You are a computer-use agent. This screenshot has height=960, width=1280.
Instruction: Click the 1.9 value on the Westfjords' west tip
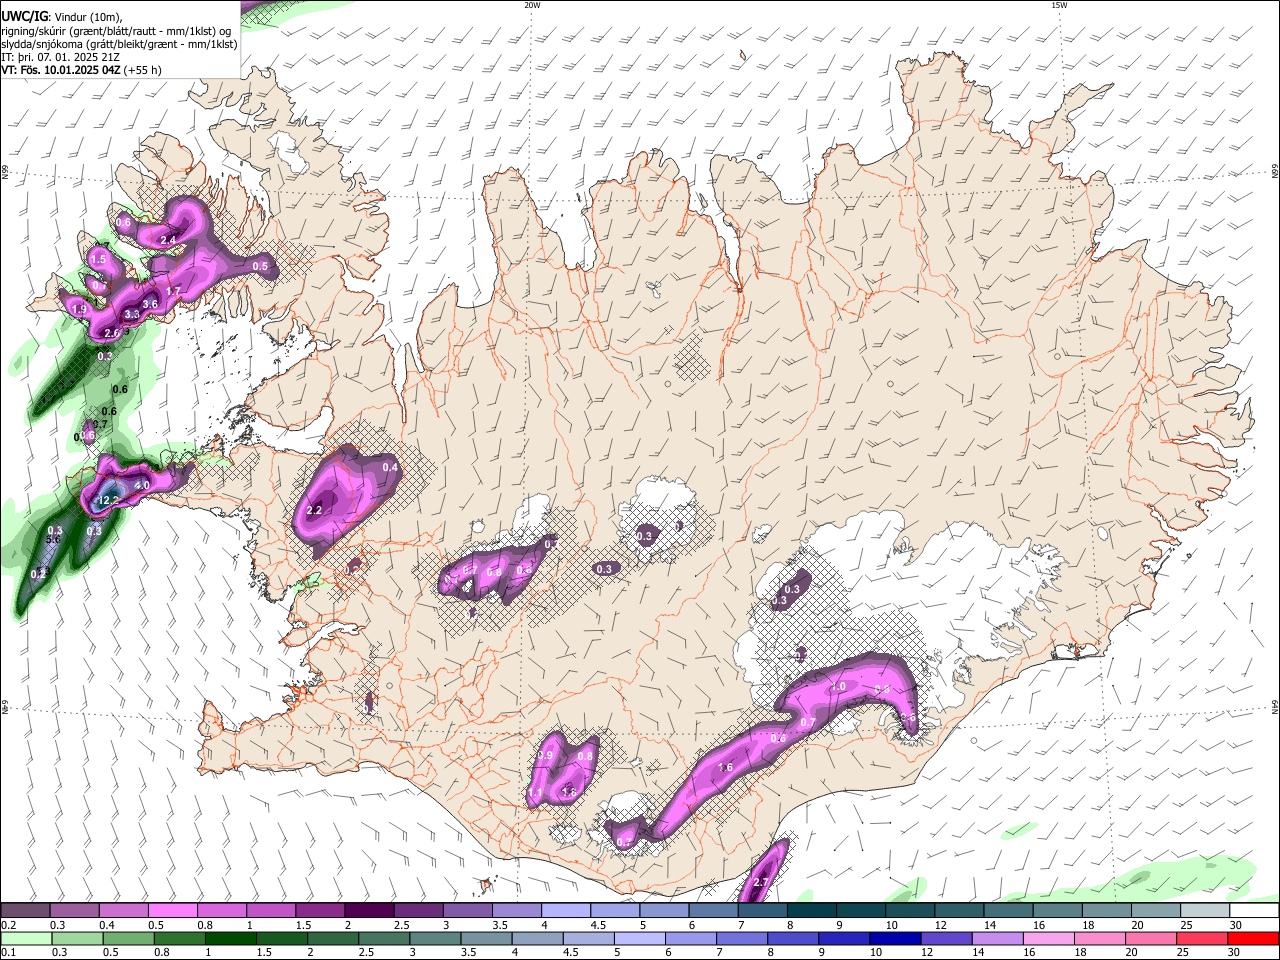click(81, 310)
